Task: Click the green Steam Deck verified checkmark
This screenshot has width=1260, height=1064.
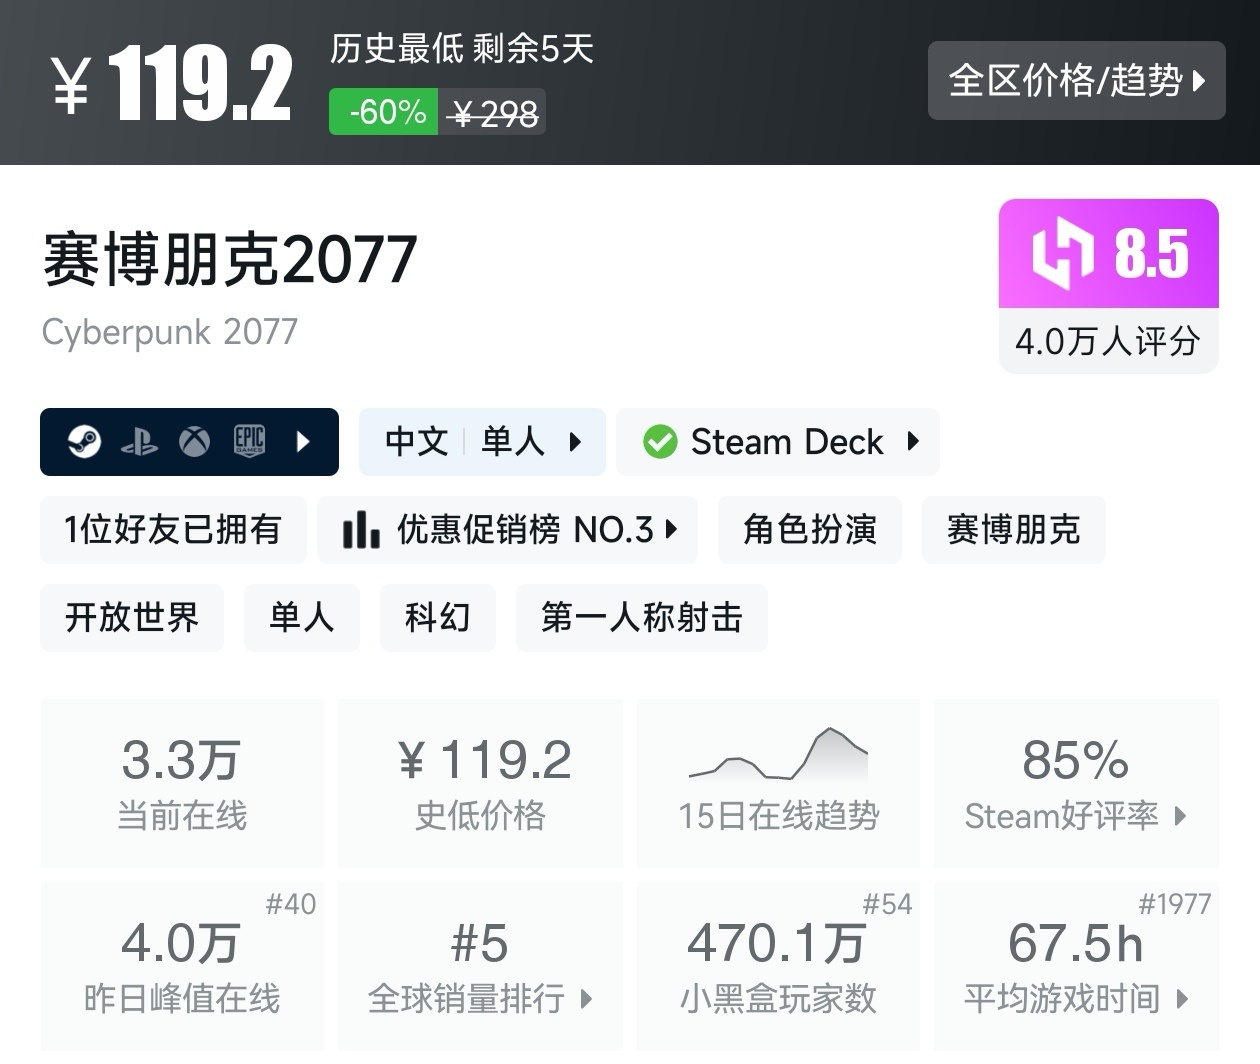Action: tap(660, 441)
